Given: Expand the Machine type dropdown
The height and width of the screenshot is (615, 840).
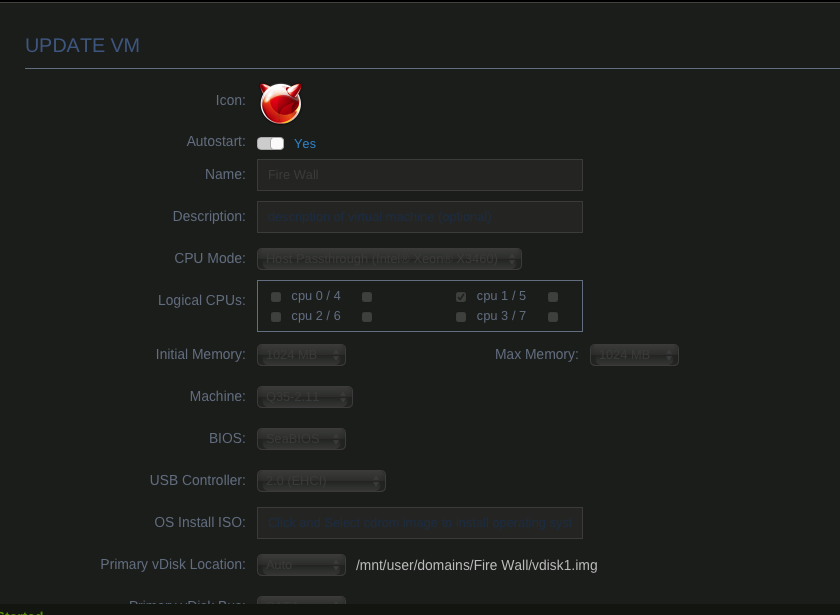Looking at the screenshot, I should pyautogui.click(x=305, y=397).
